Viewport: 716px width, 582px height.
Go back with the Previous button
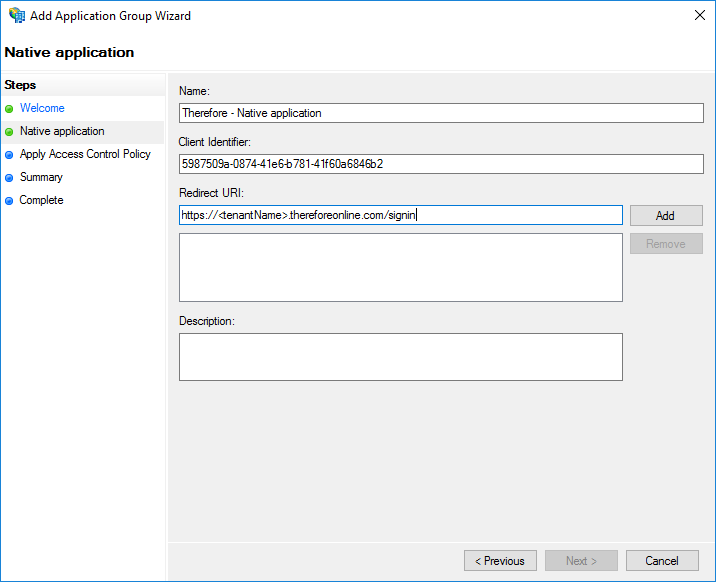(500, 561)
